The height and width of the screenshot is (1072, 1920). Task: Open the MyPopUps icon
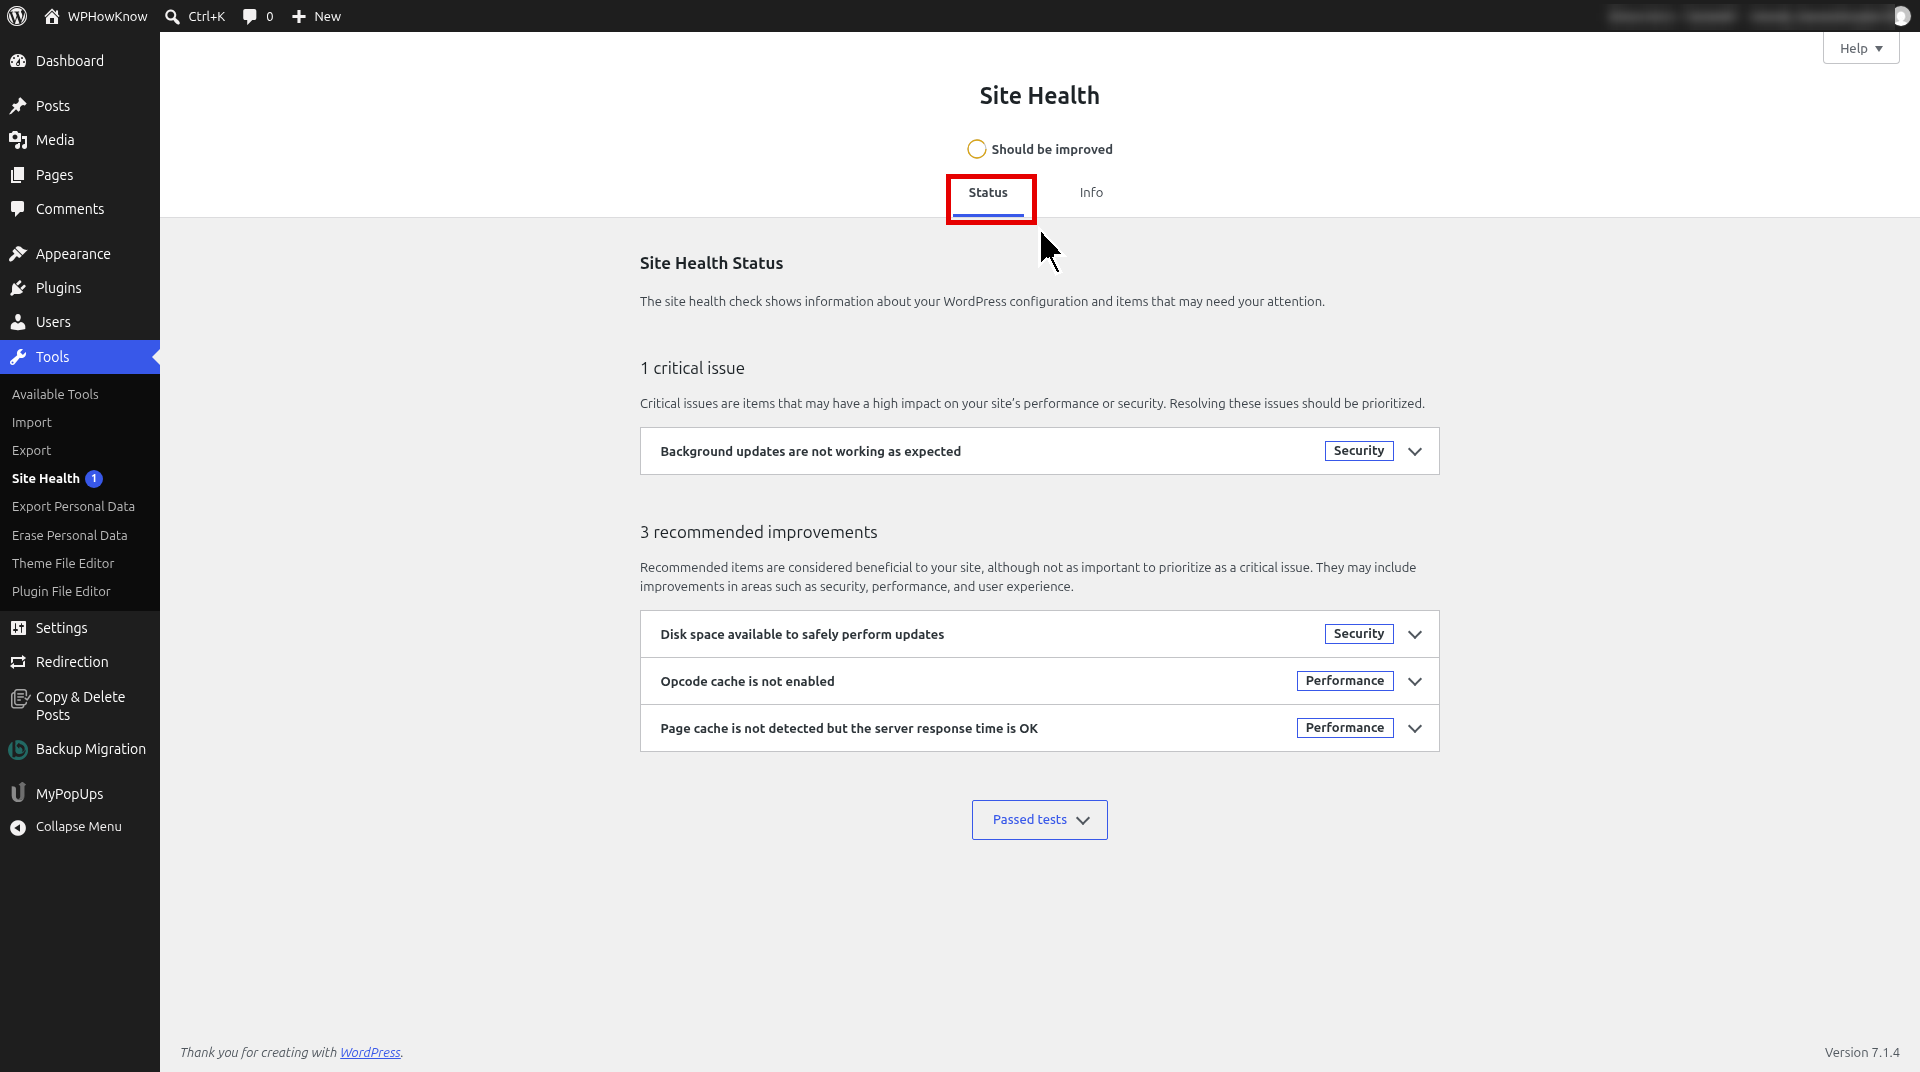(18, 793)
